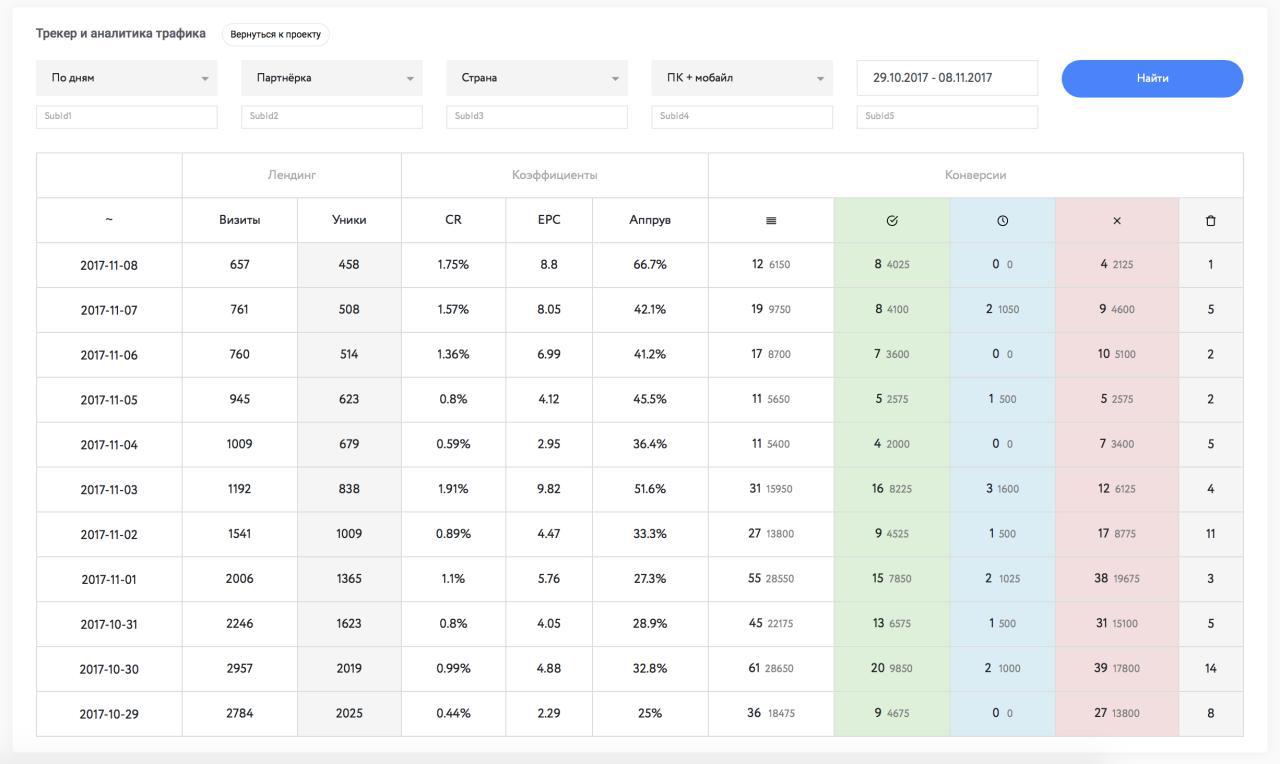
Task: Click the approved checkmark icon column header
Action: [x=892, y=220]
